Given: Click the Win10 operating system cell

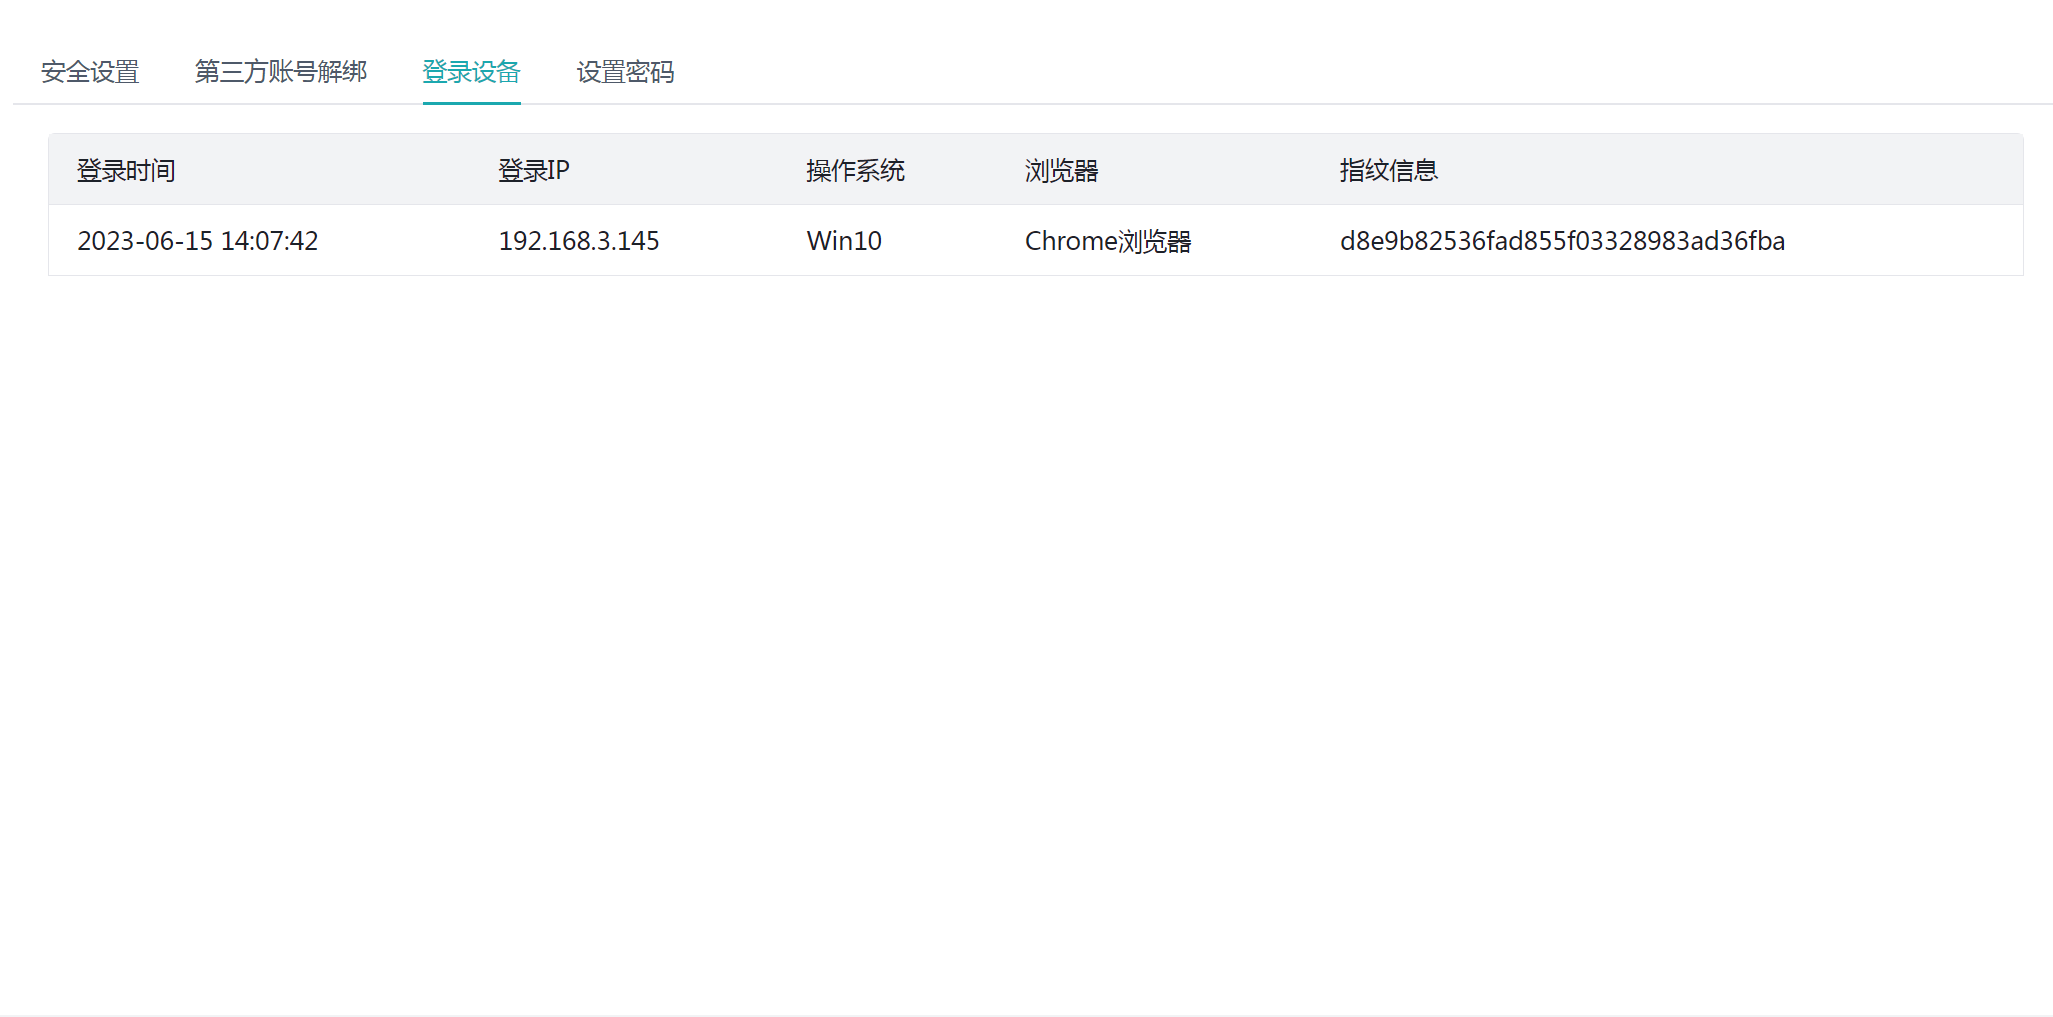Looking at the screenshot, I should click(844, 241).
